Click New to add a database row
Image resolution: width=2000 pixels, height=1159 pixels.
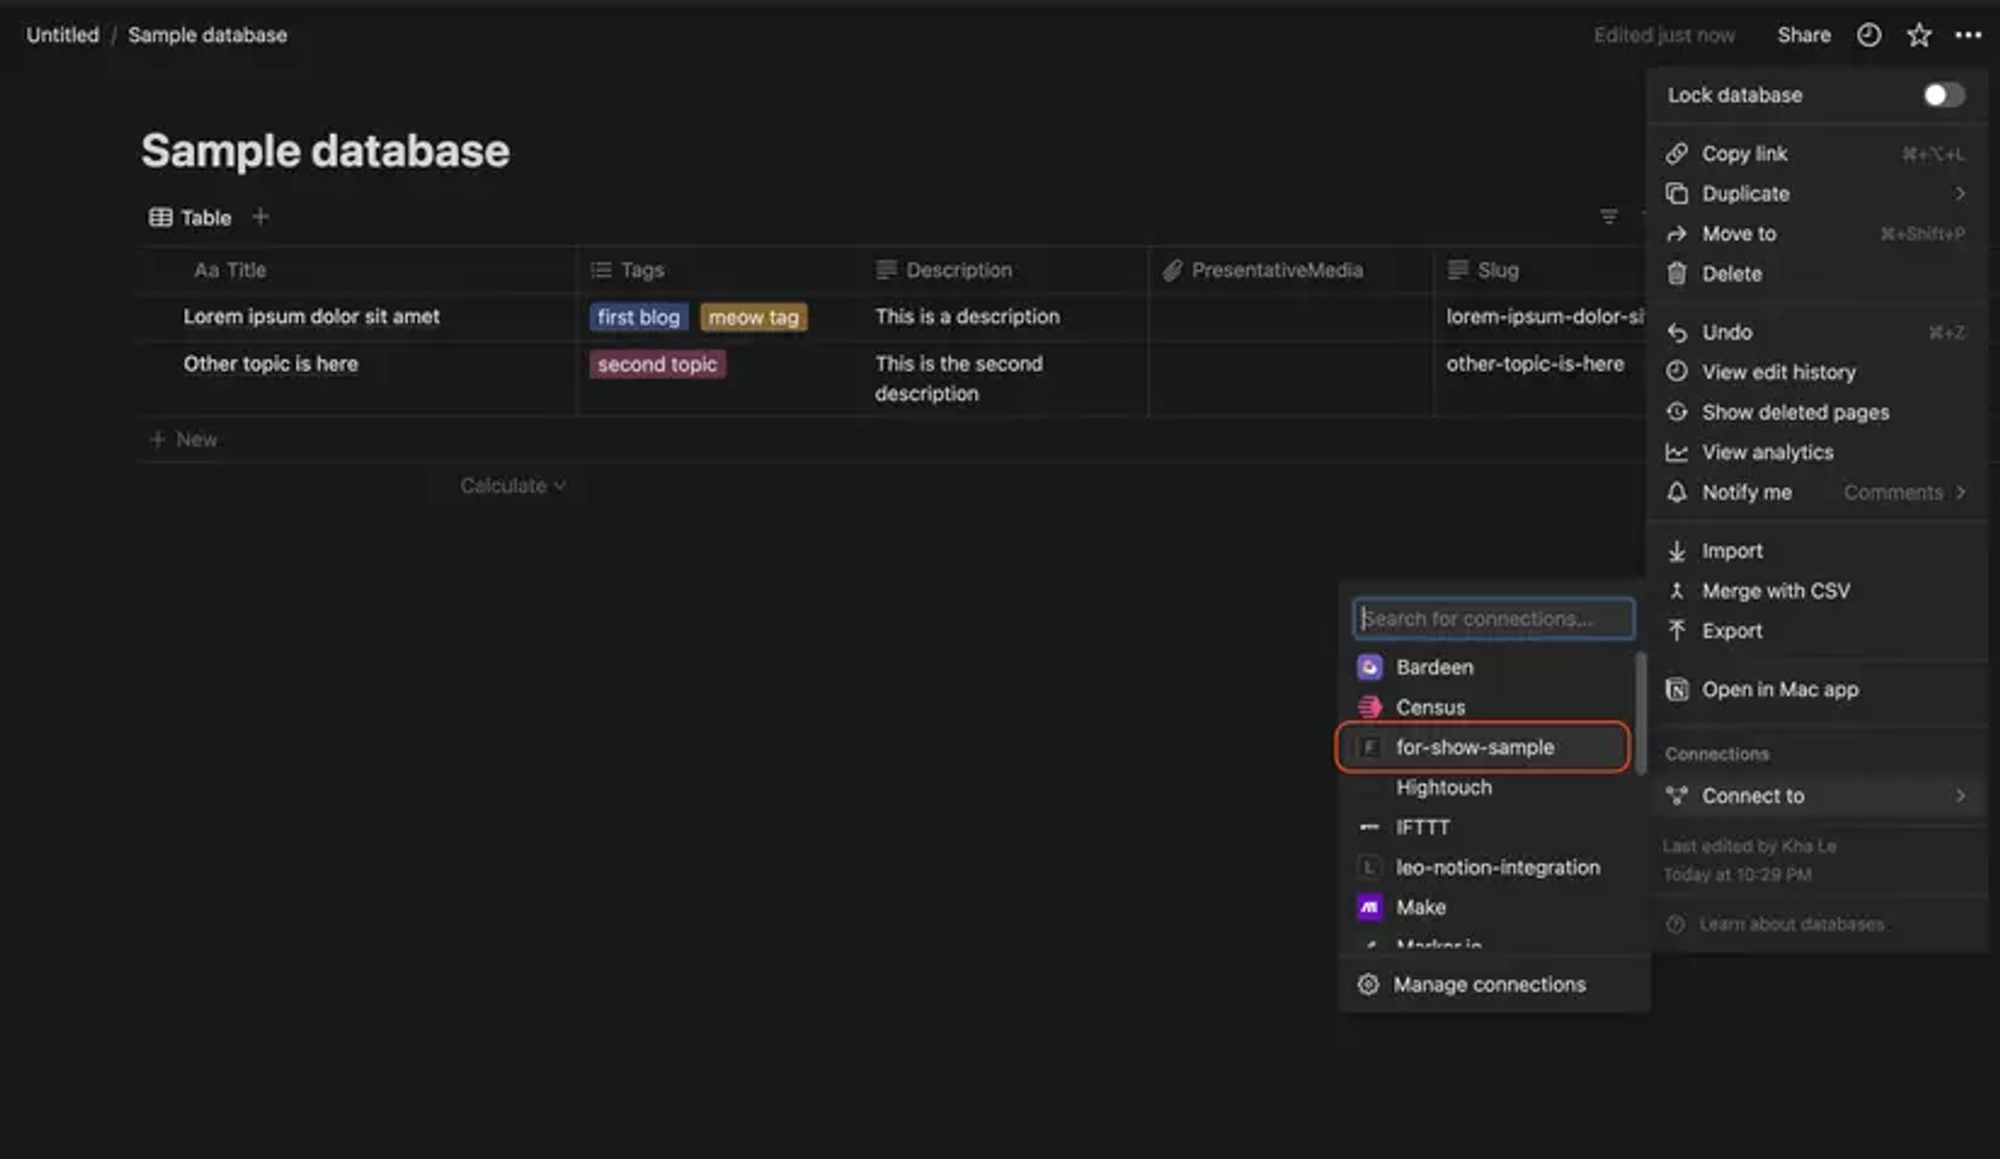click(184, 439)
